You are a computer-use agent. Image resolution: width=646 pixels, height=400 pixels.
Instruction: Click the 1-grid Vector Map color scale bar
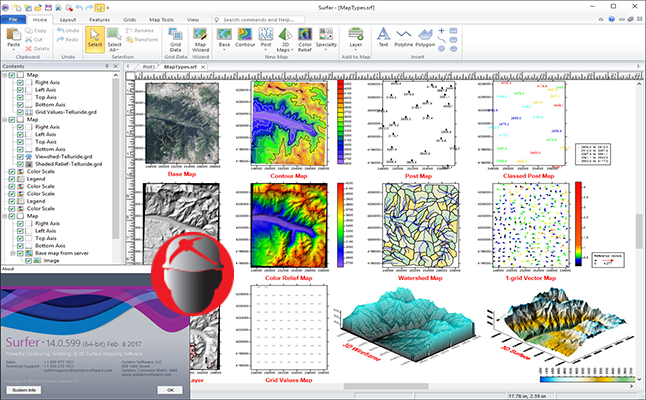[578, 223]
